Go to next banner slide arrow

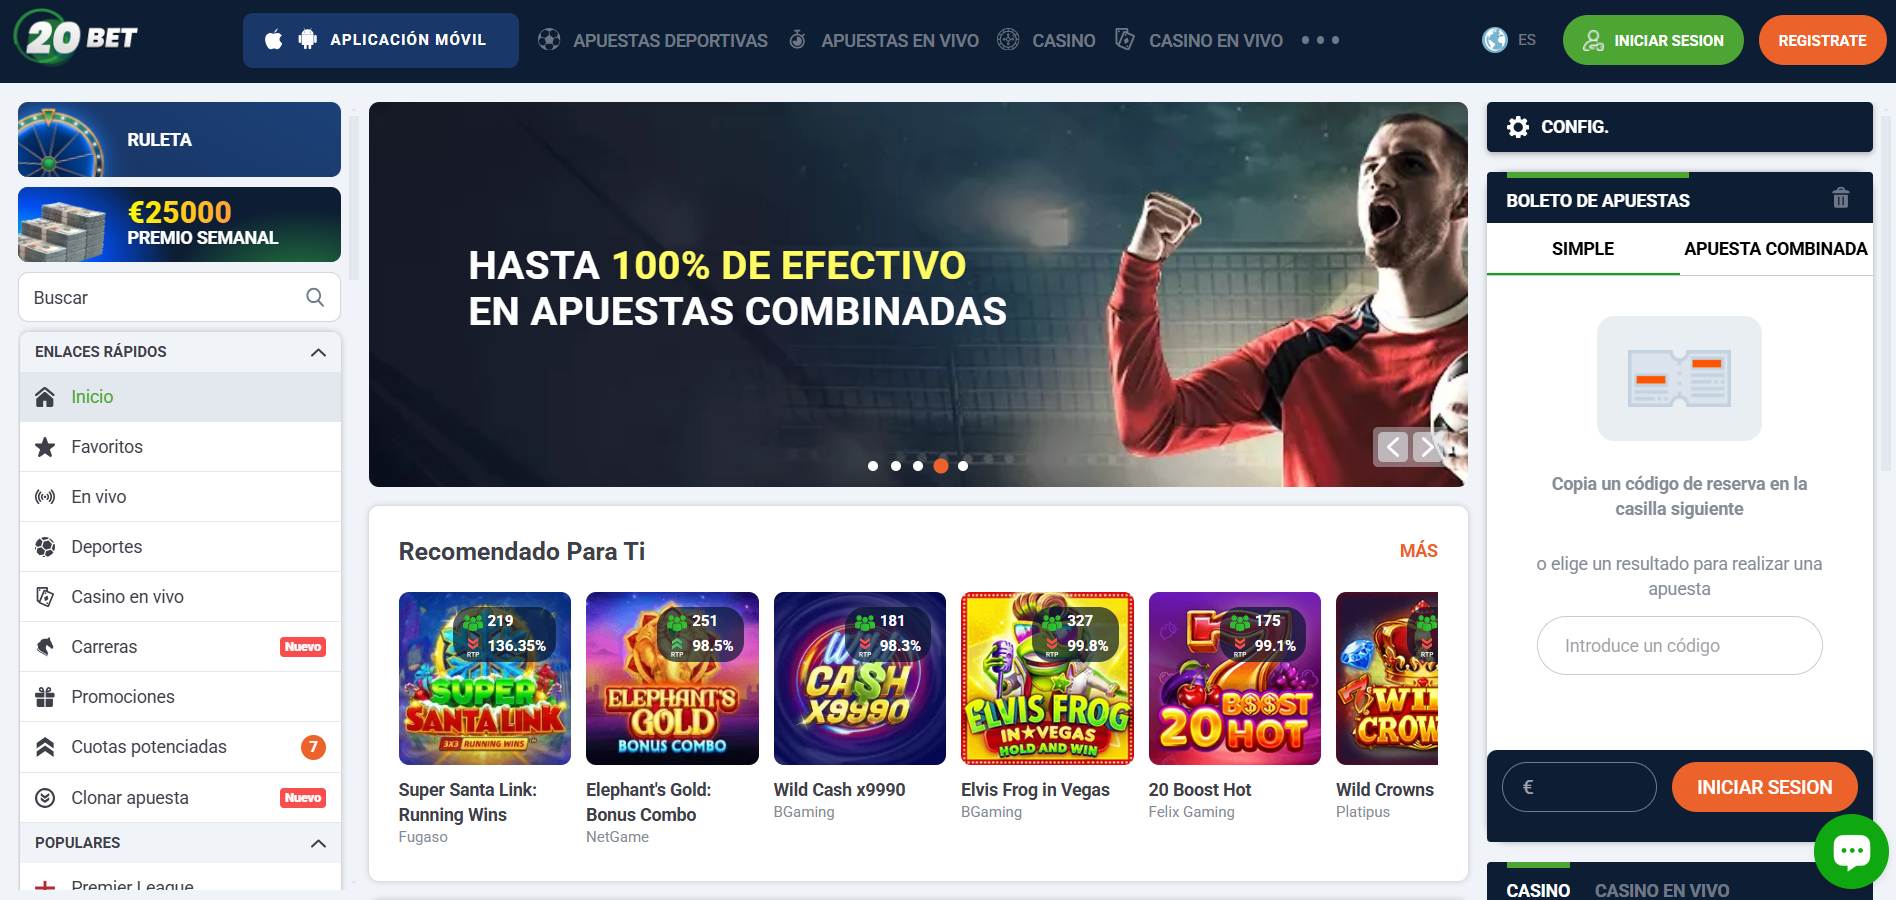pos(1428,447)
